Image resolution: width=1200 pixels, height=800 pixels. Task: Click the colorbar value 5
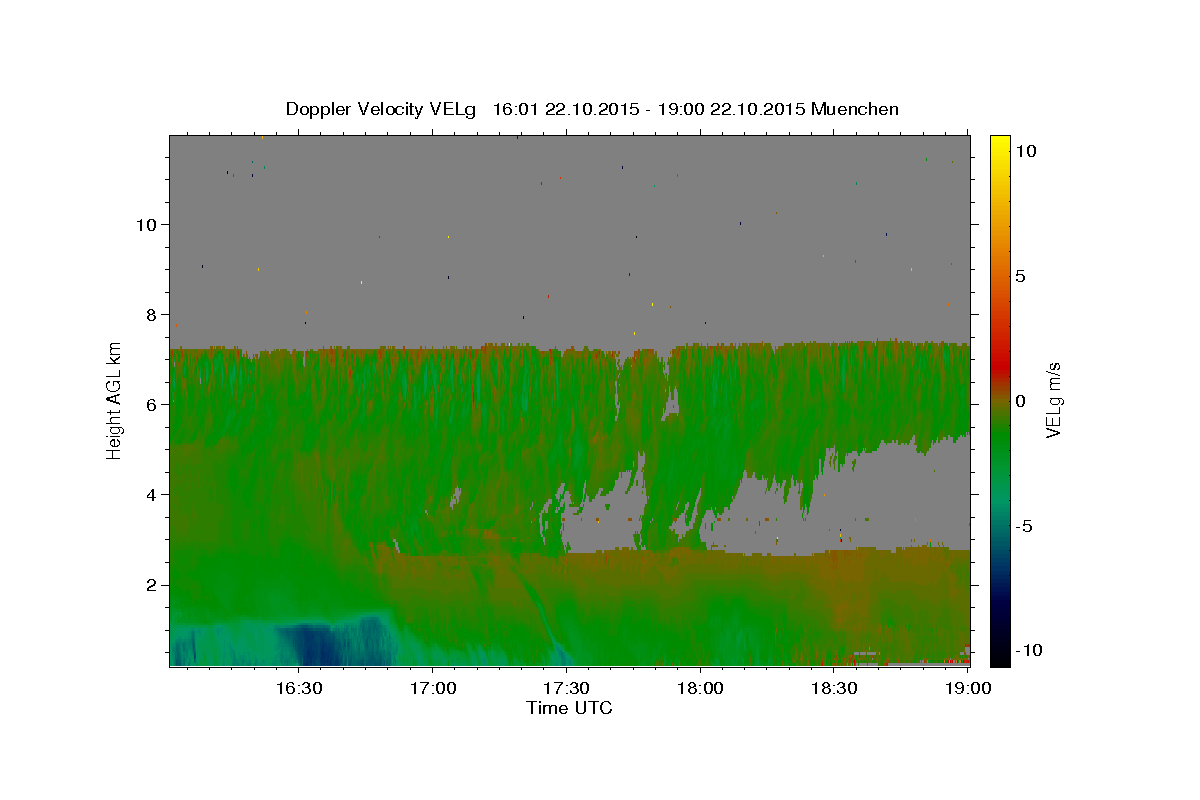pyautogui.click(x=1020, y=276)
